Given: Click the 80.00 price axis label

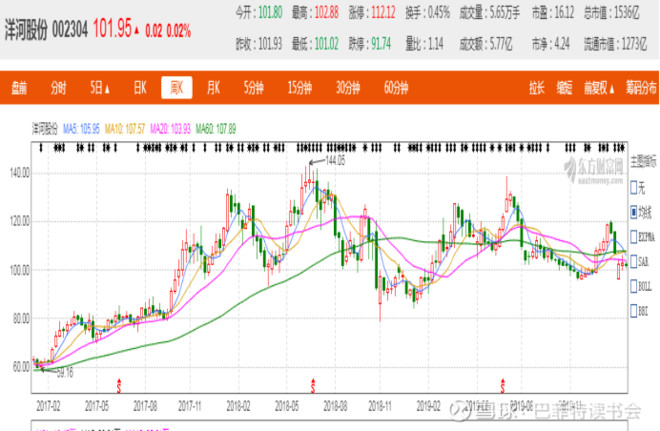Looking at the screenshot, I should 21,319.
